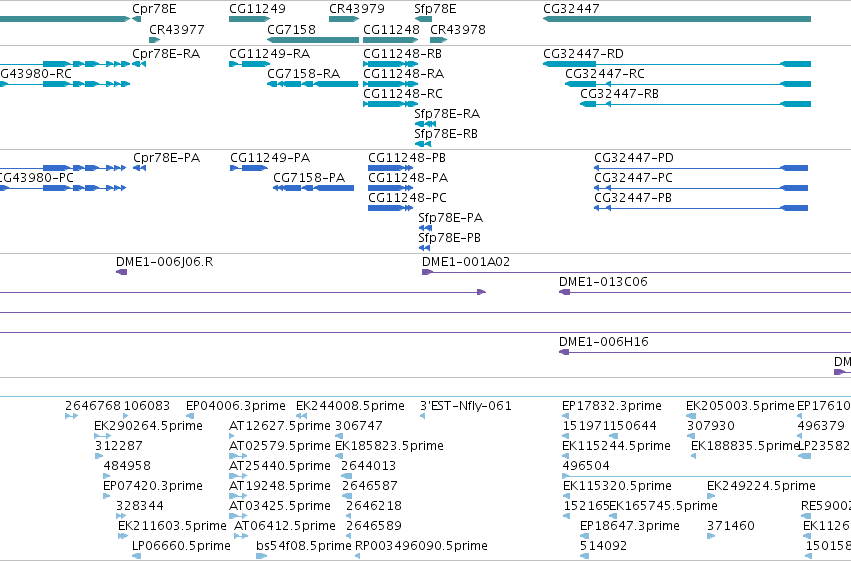Open the CG32447-RD transcript label

coord(583,54)
